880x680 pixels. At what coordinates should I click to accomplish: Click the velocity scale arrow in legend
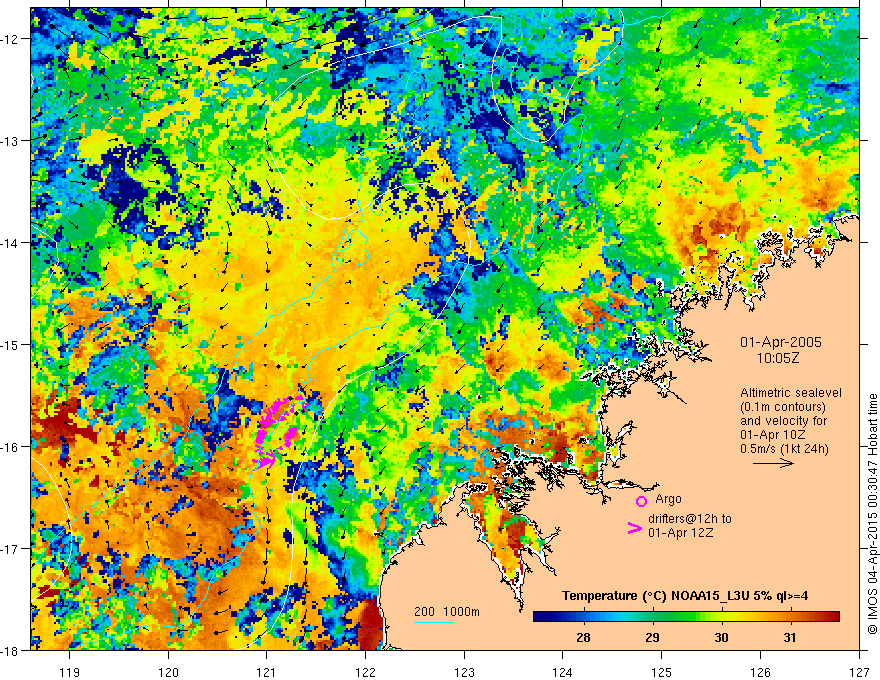773,463
